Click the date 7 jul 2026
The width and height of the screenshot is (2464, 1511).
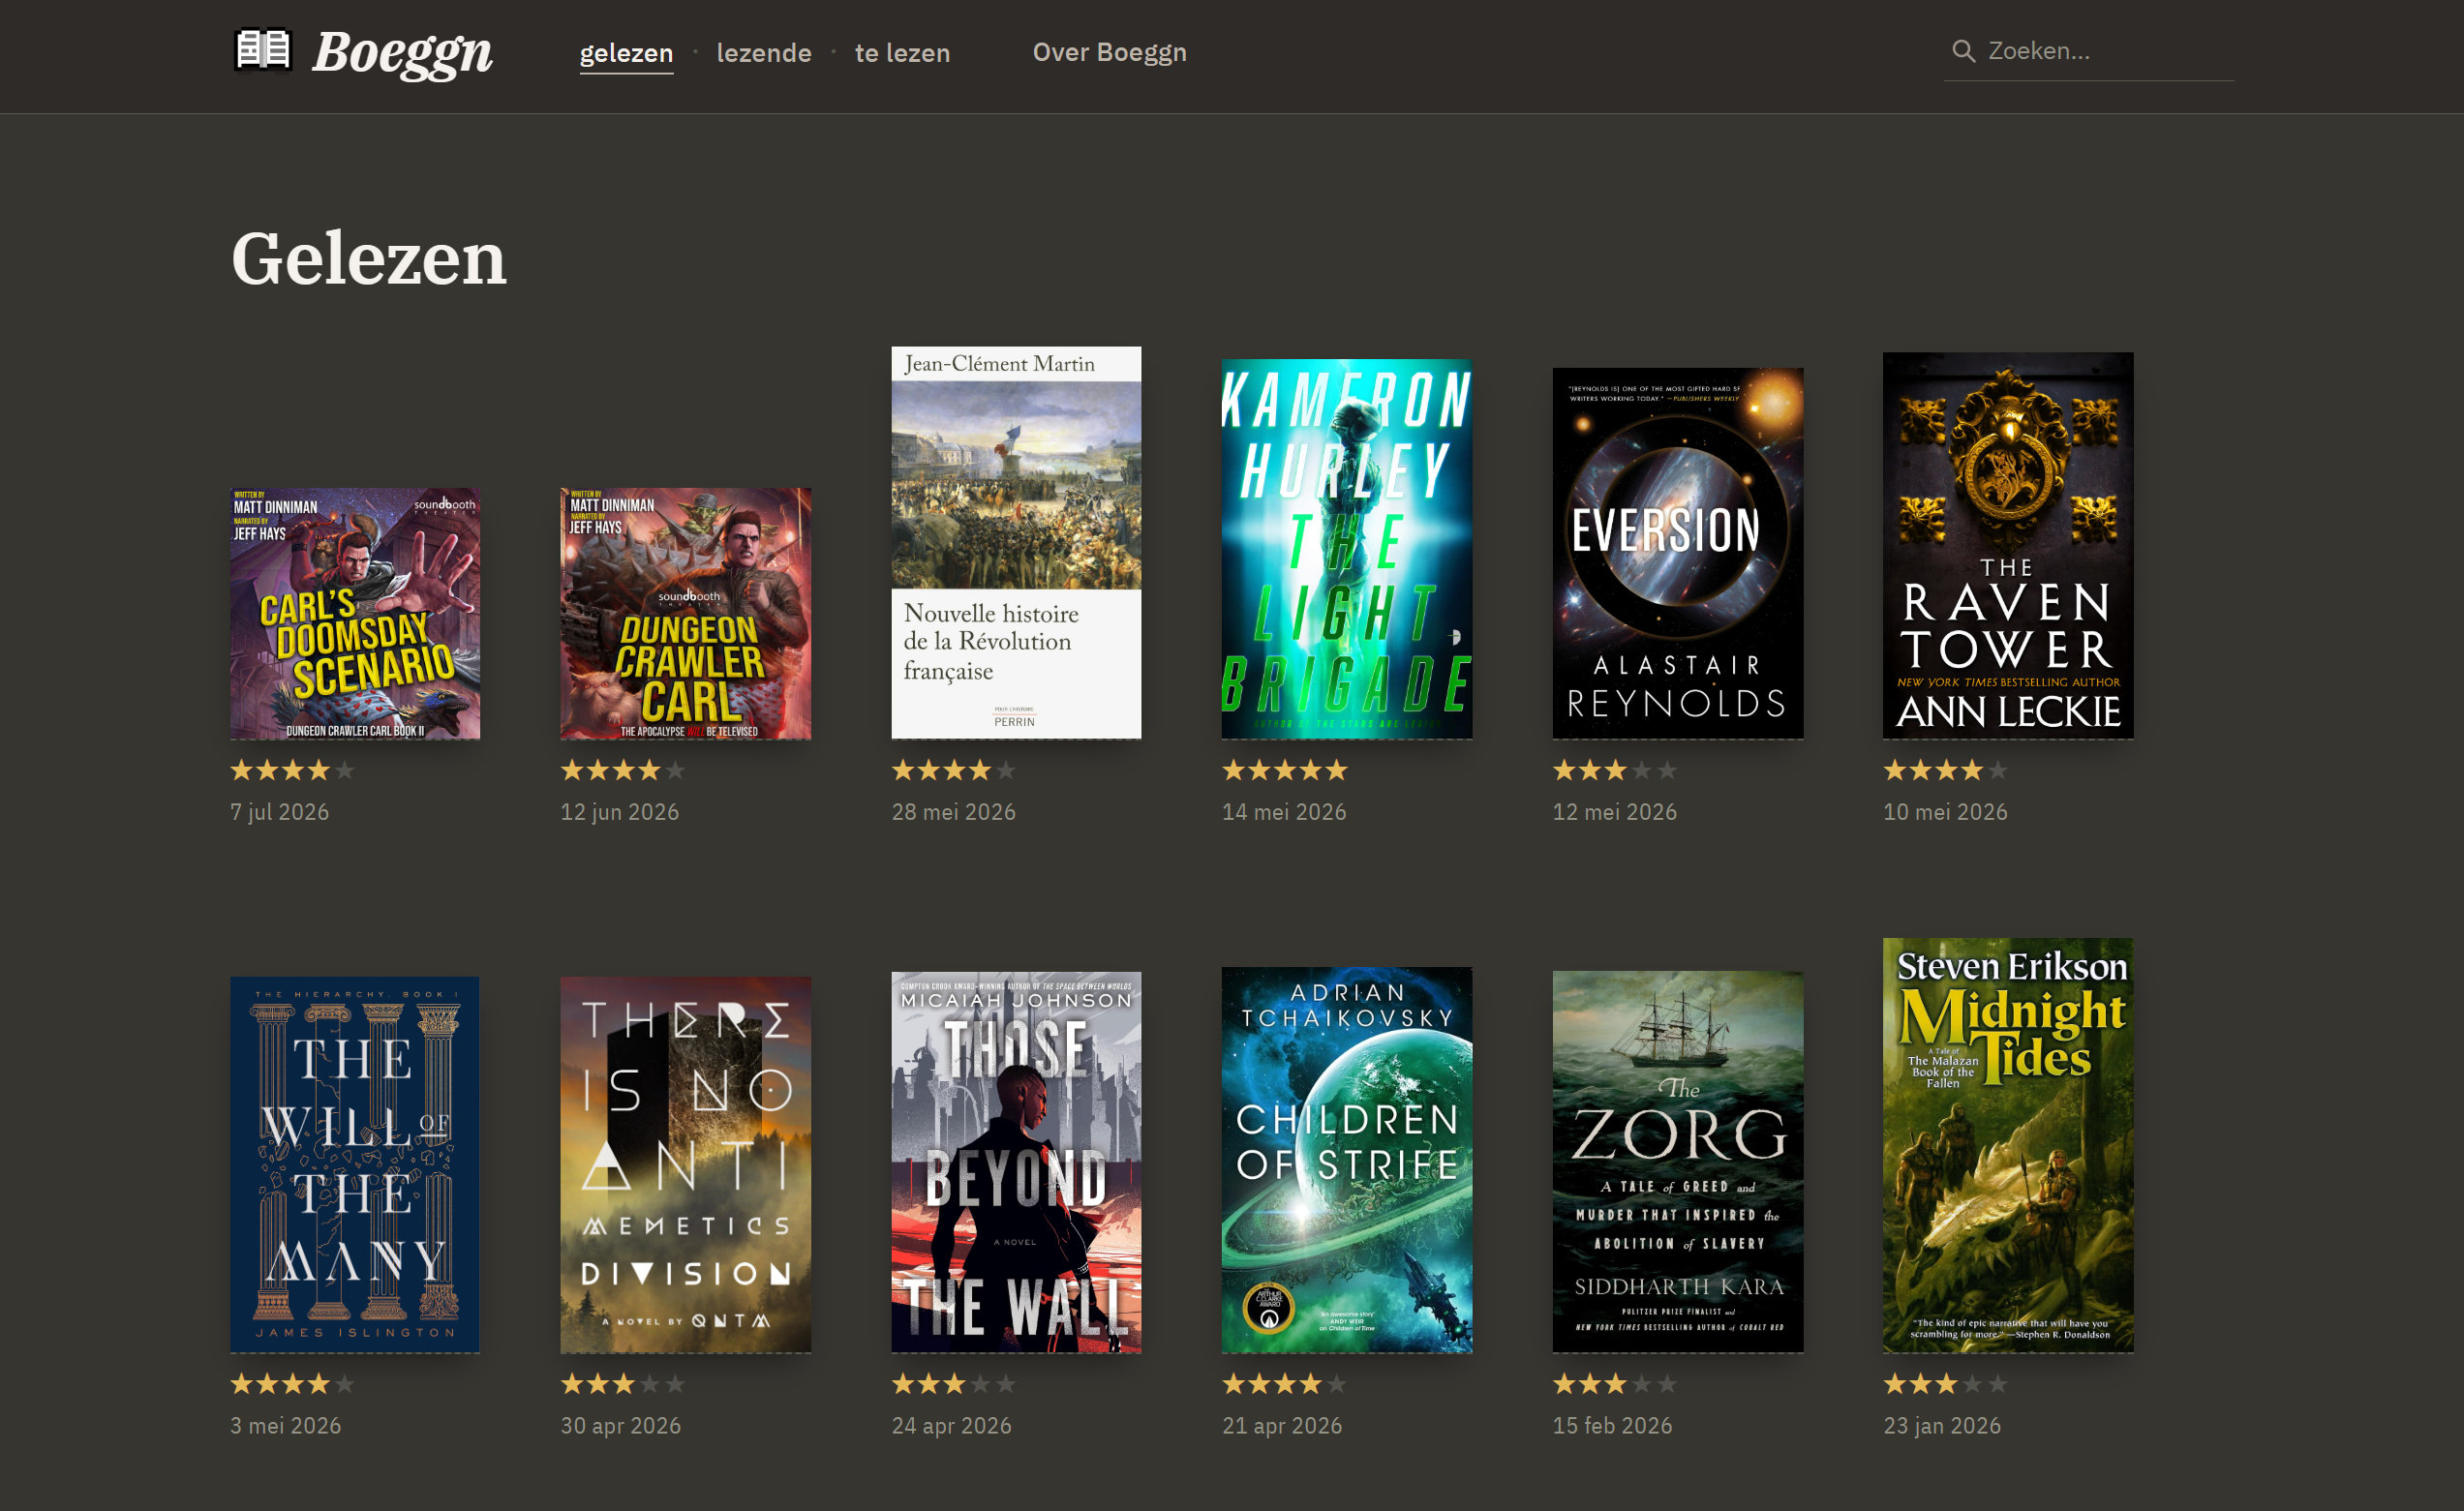[279, 812]
